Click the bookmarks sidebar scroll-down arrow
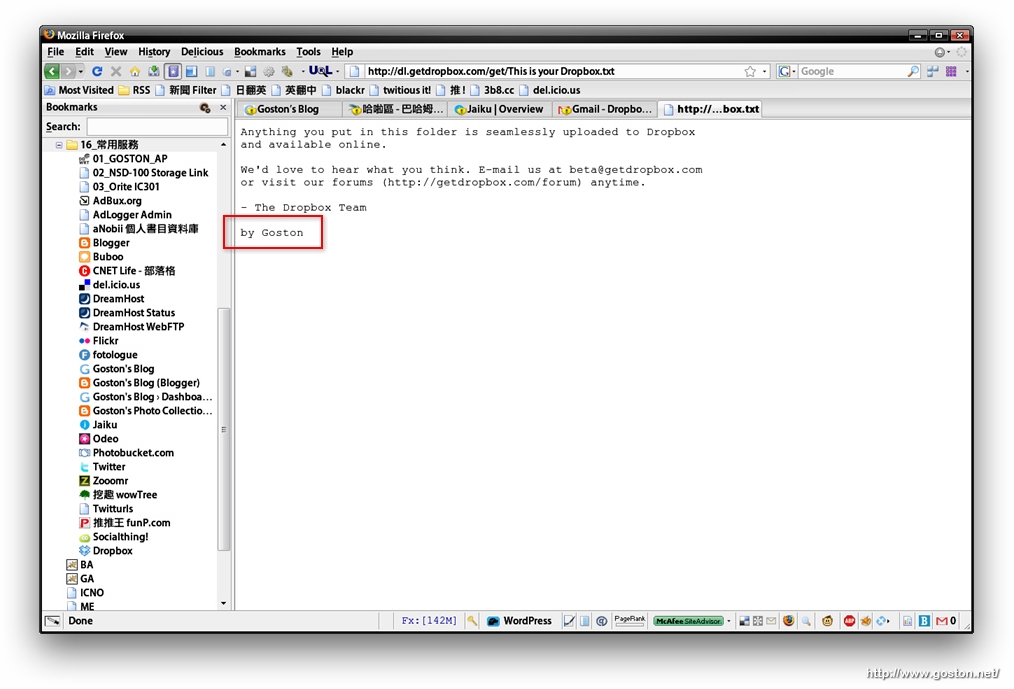Image resolution: width=1014 pixels, height=689 pixels. [x=224, y=603]
